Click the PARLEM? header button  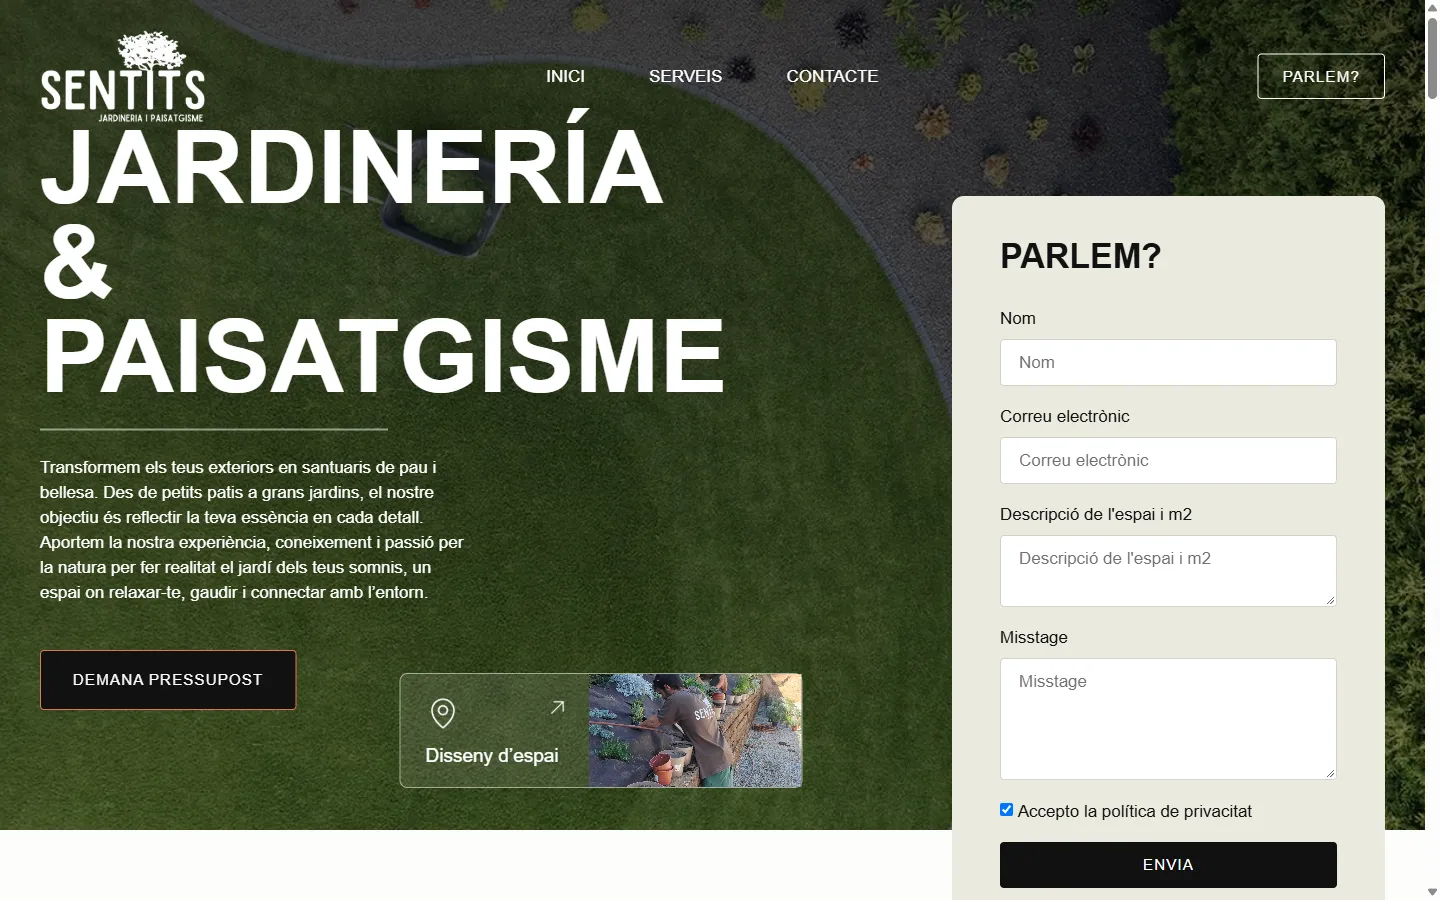pyautogui.click(x=1321, y=76)
